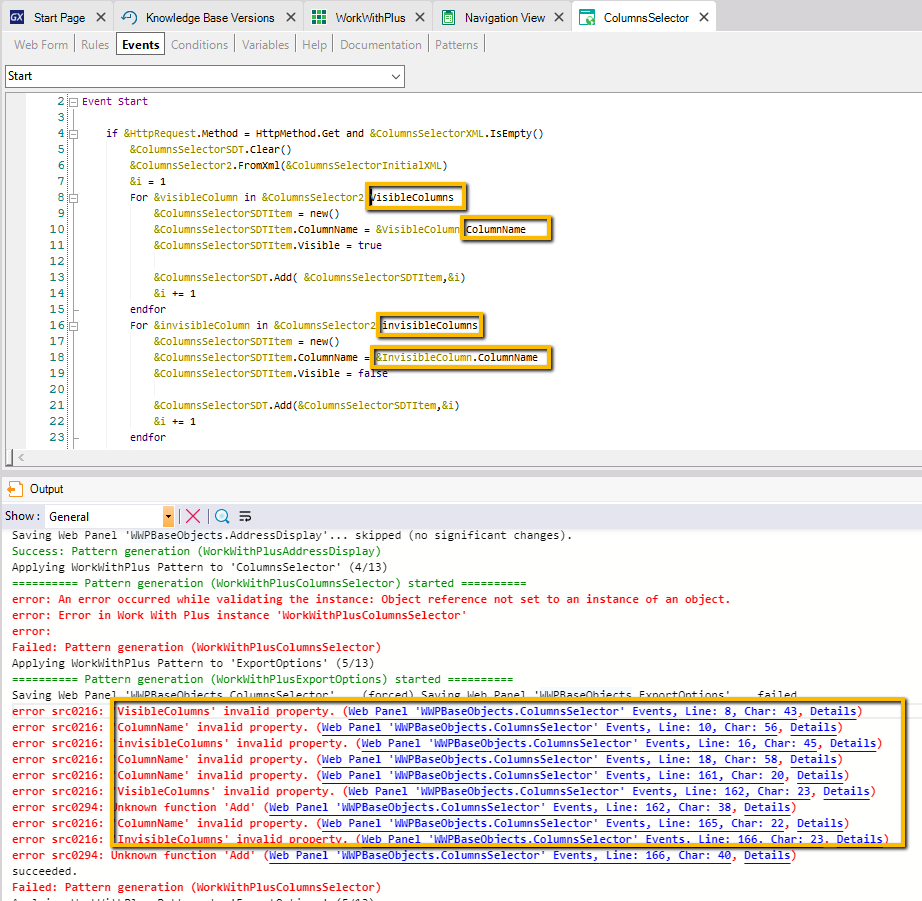Screen dimensions: 922x901
Task: Click the WorkWithPlus grid icon
Action: point(319,17)
